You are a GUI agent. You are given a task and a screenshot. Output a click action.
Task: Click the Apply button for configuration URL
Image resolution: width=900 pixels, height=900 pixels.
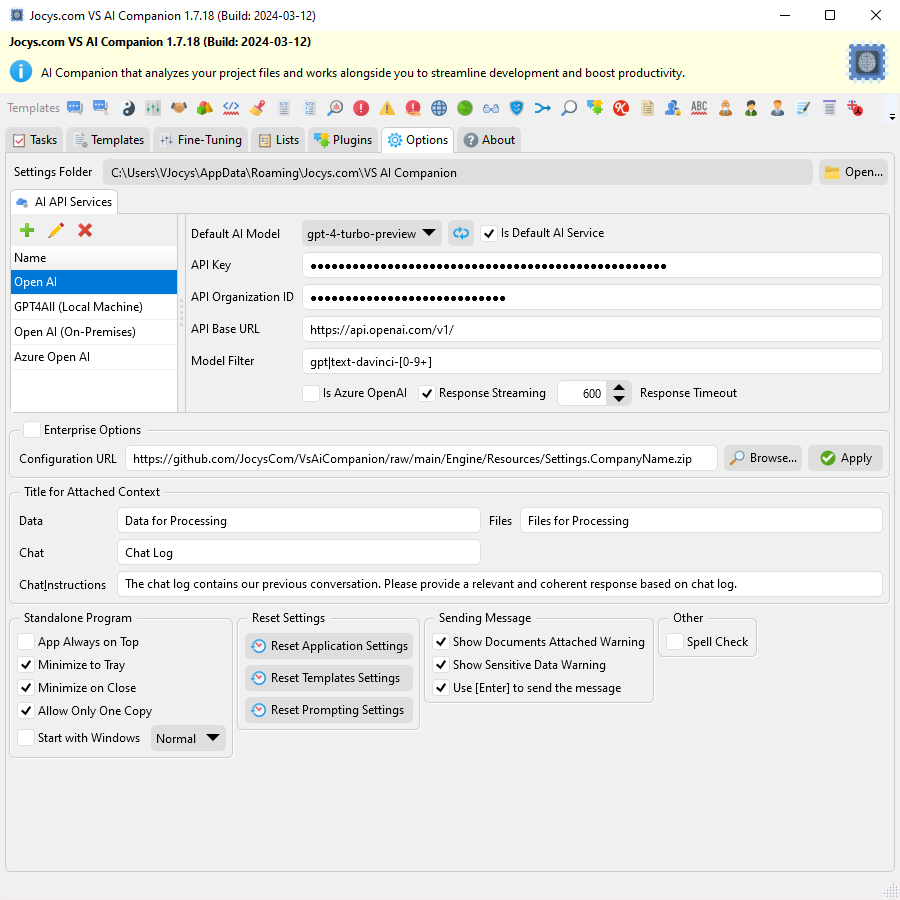(845, 458)
